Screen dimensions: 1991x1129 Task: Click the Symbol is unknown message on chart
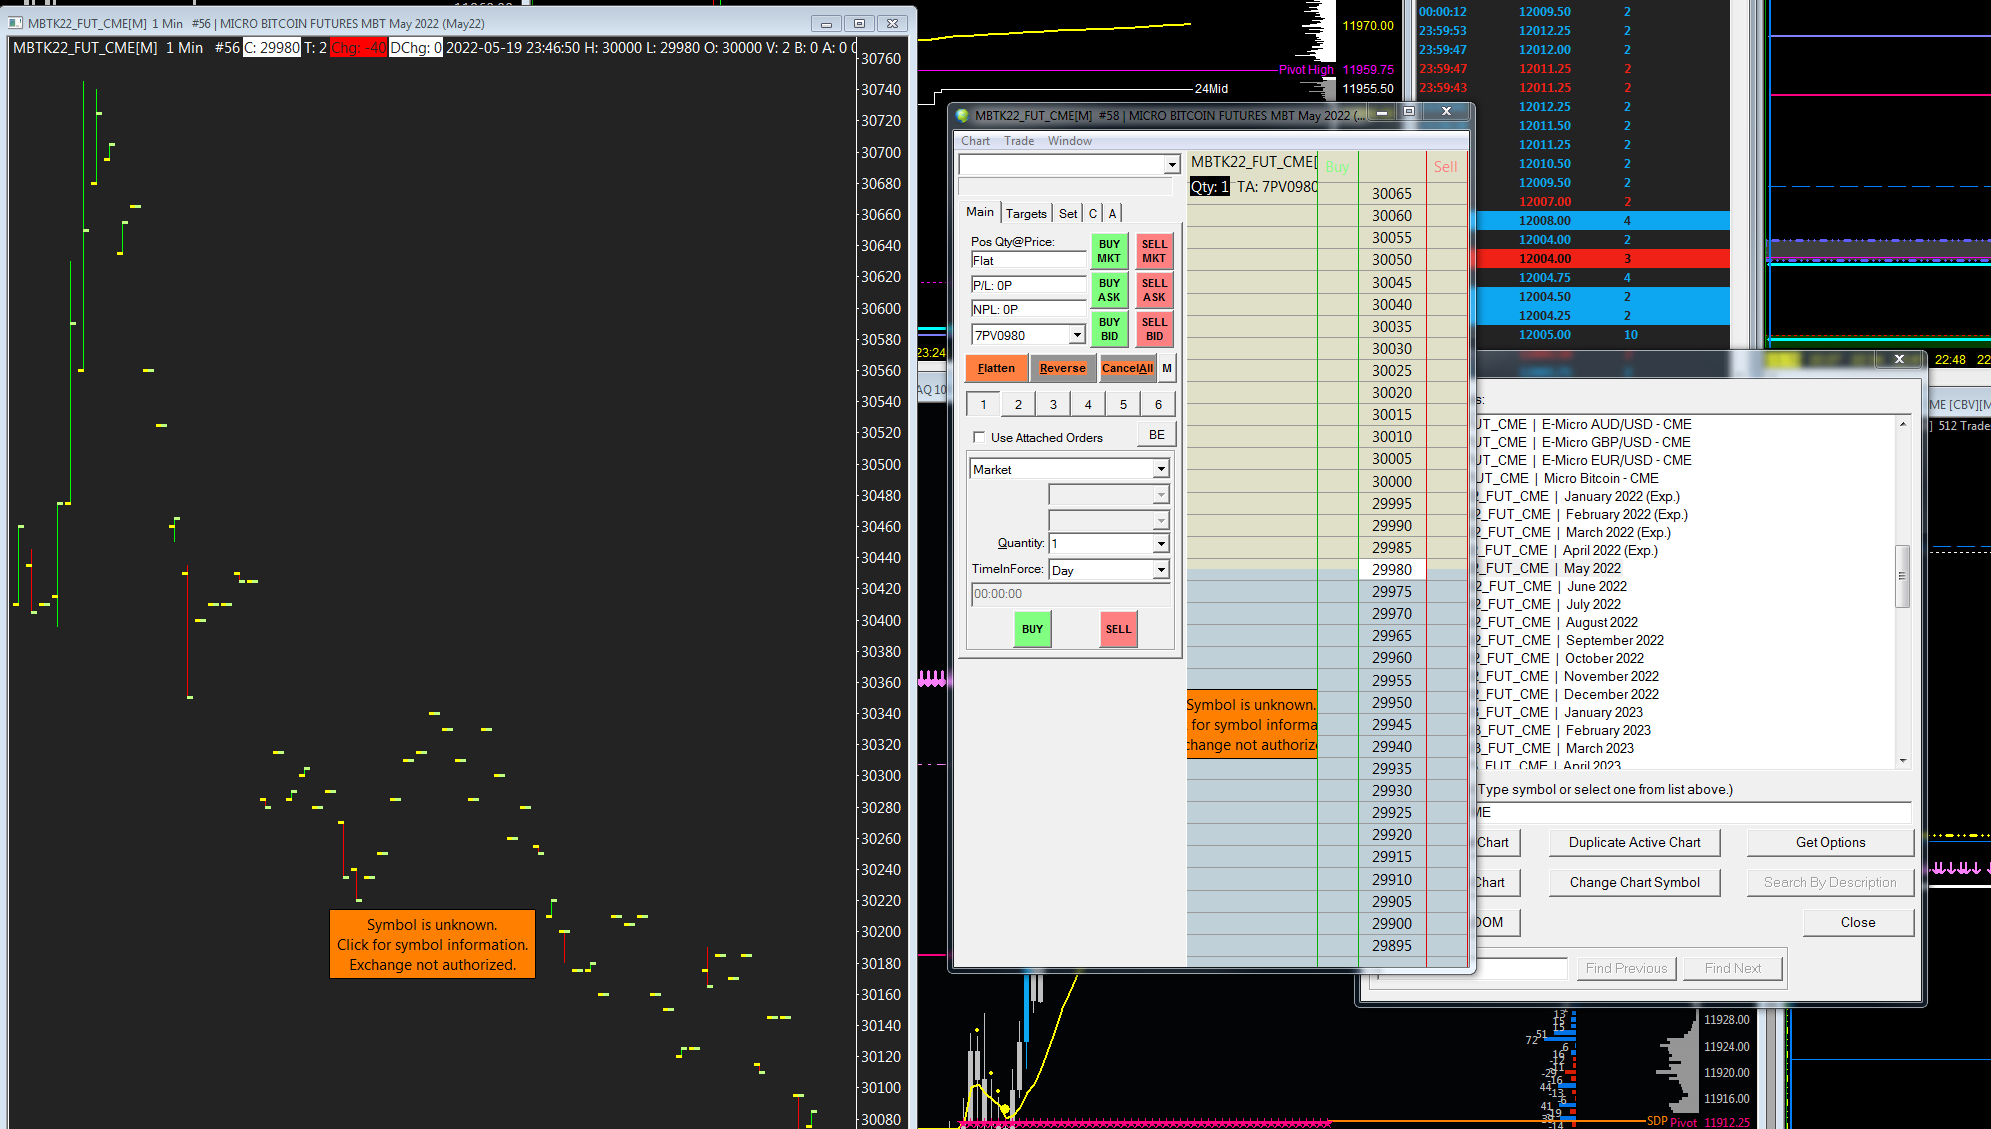click(x=432, y=944)
